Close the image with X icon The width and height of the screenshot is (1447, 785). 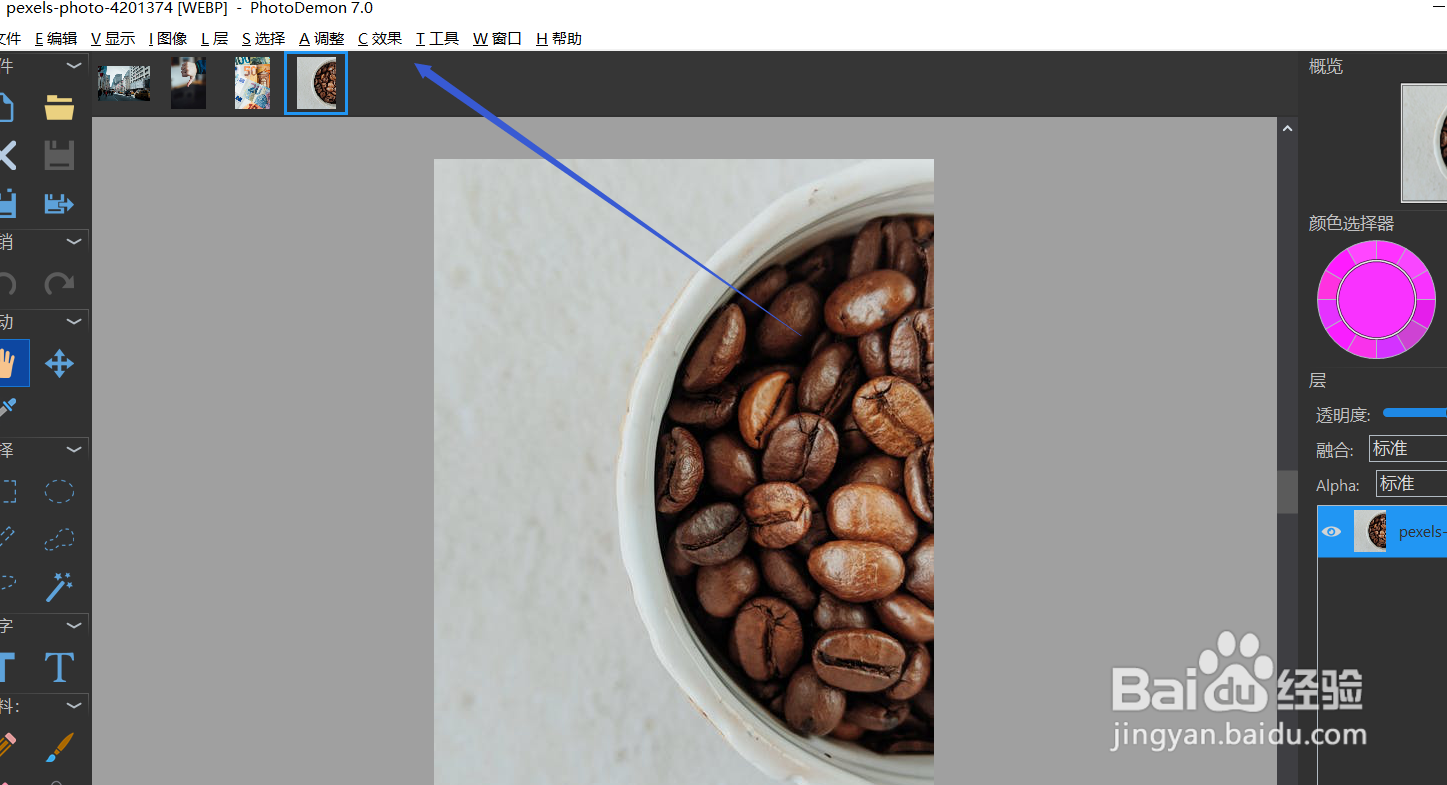[7, 155]
